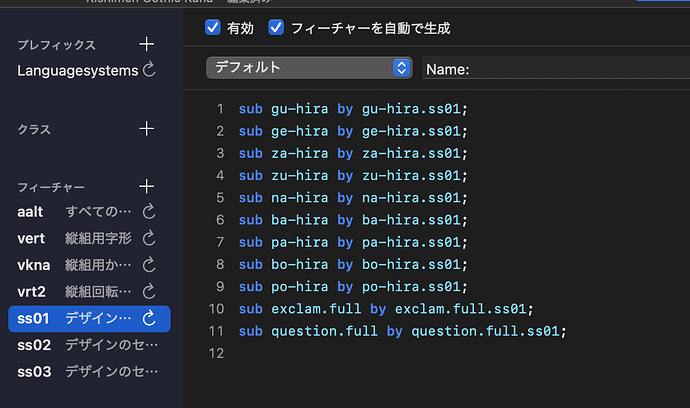Select Languagesystems in the prefix list
The height and width of the screenshot is (408, 690).
click(76, 70)
